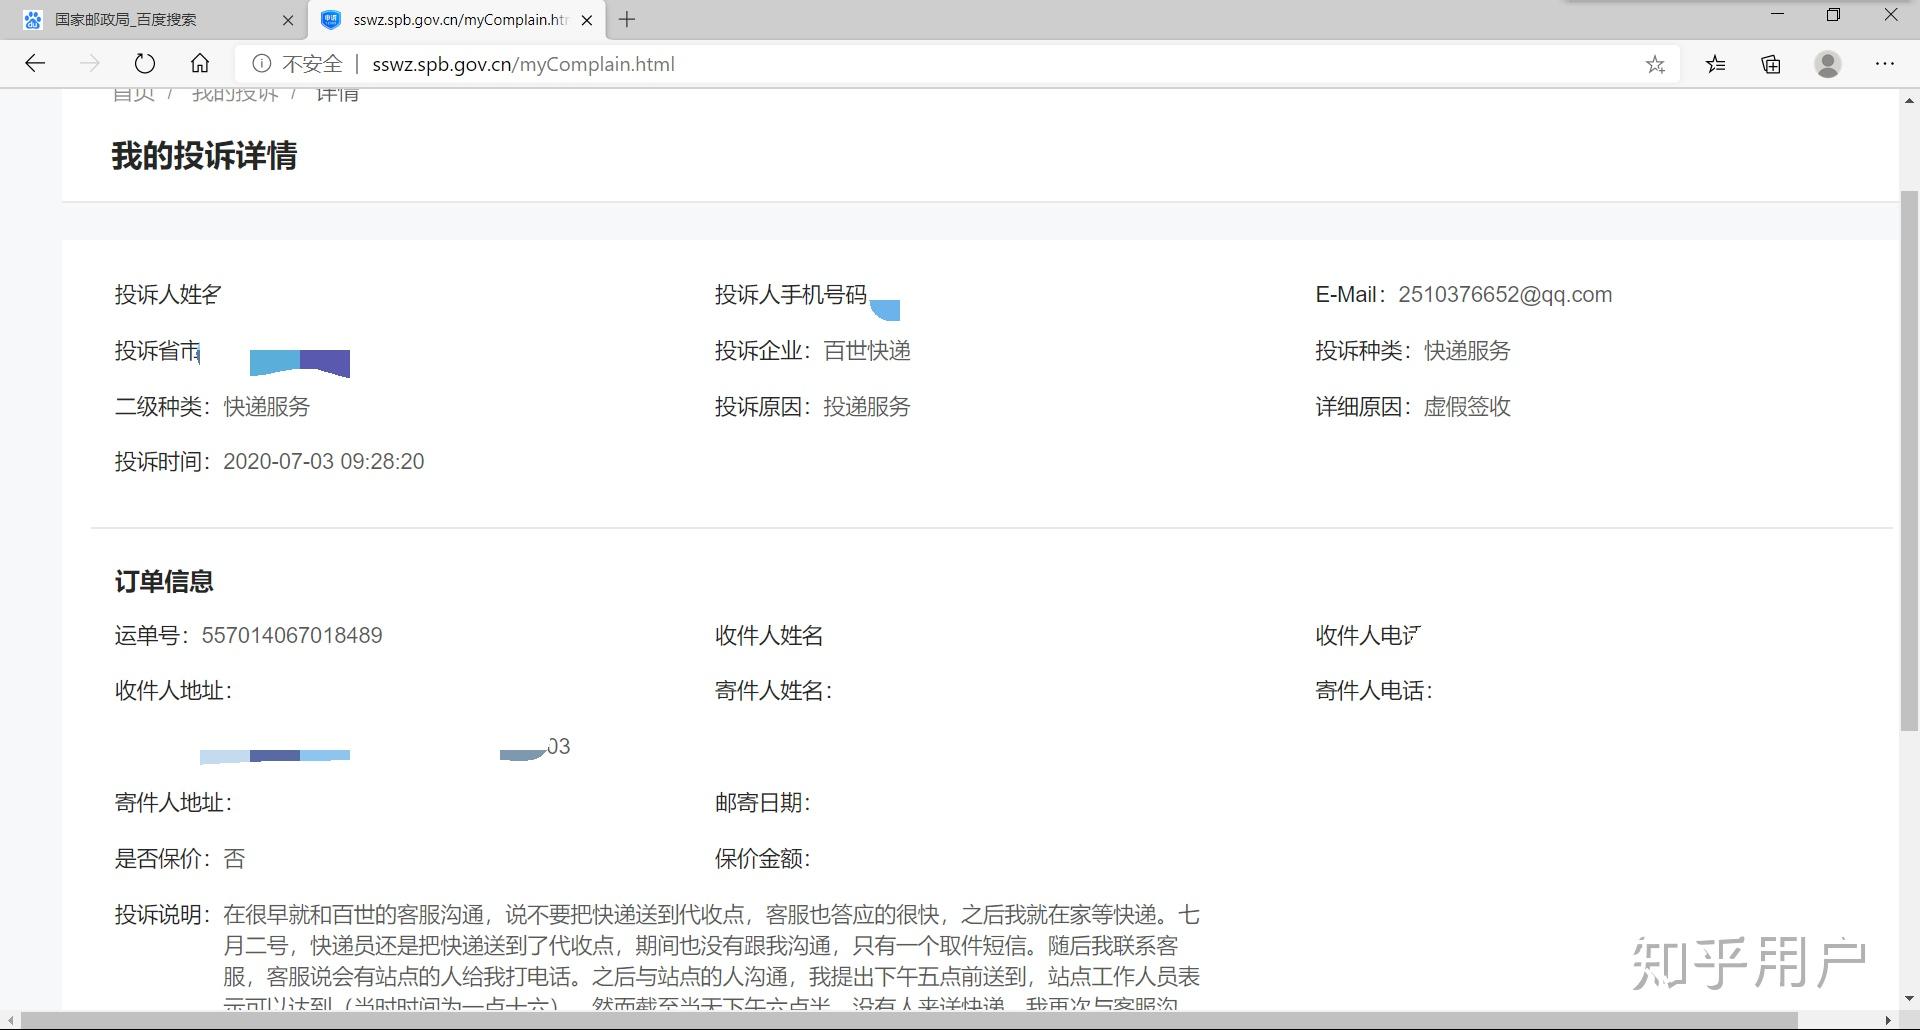Click the 订单信息 section heading
The height and width of the screenshot is (1030, 1920).
pyautogui.click(x=164, y=582)
